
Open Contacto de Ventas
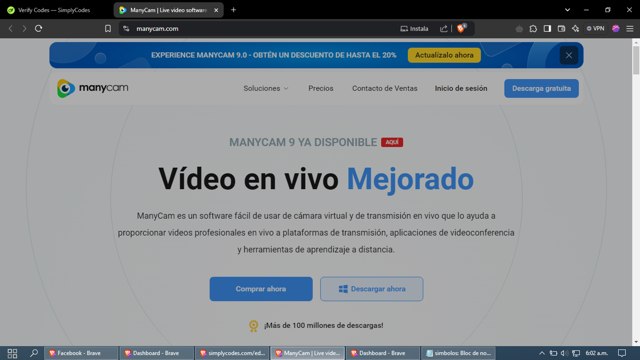click(x=384, y=88)
